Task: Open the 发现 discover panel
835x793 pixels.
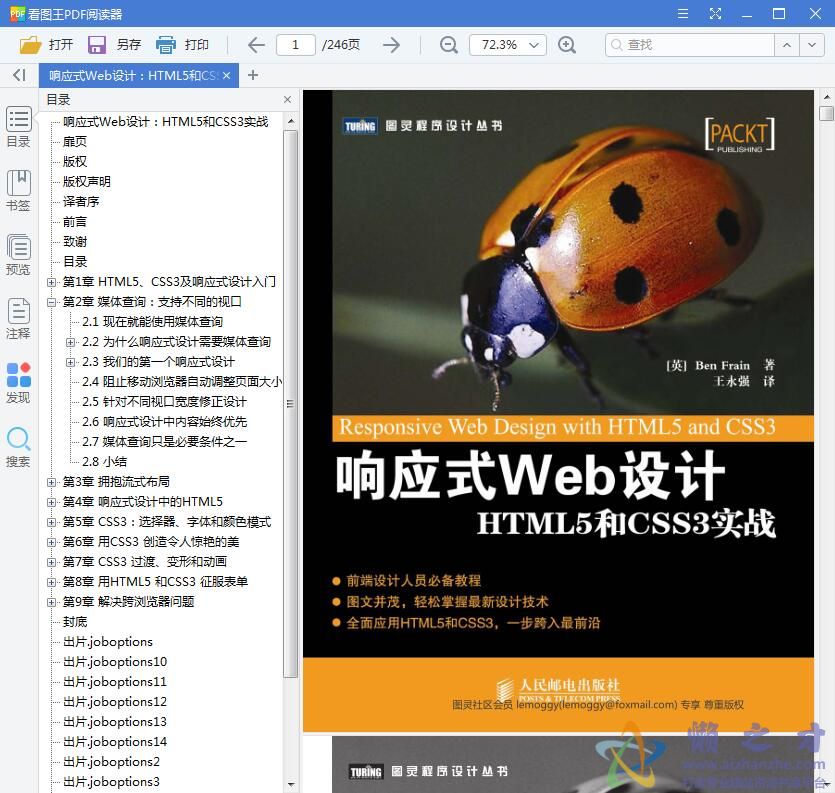Action: click(18, 382)
